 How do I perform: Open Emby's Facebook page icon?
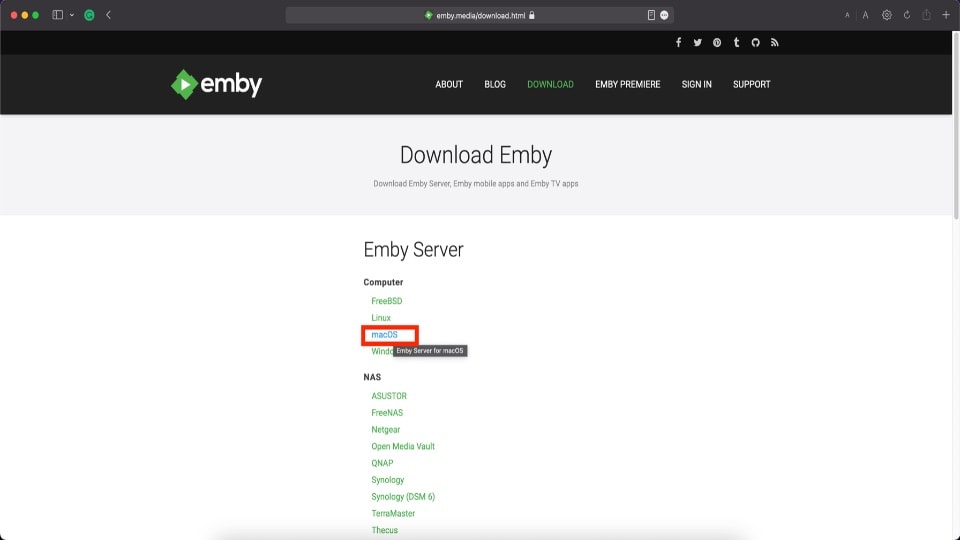(678, 42)
